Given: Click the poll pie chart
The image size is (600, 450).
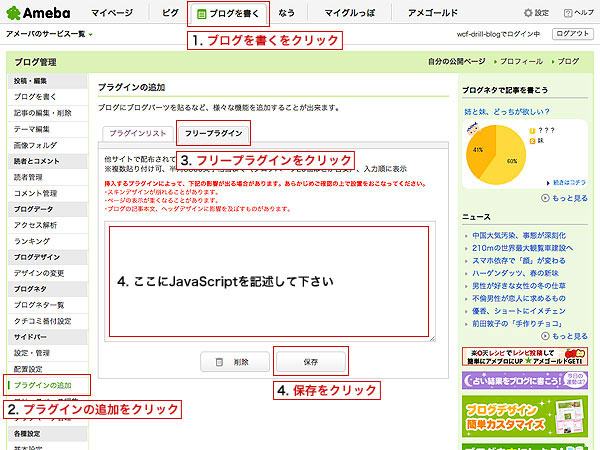Looking at the screenshot, I should 496,155.
